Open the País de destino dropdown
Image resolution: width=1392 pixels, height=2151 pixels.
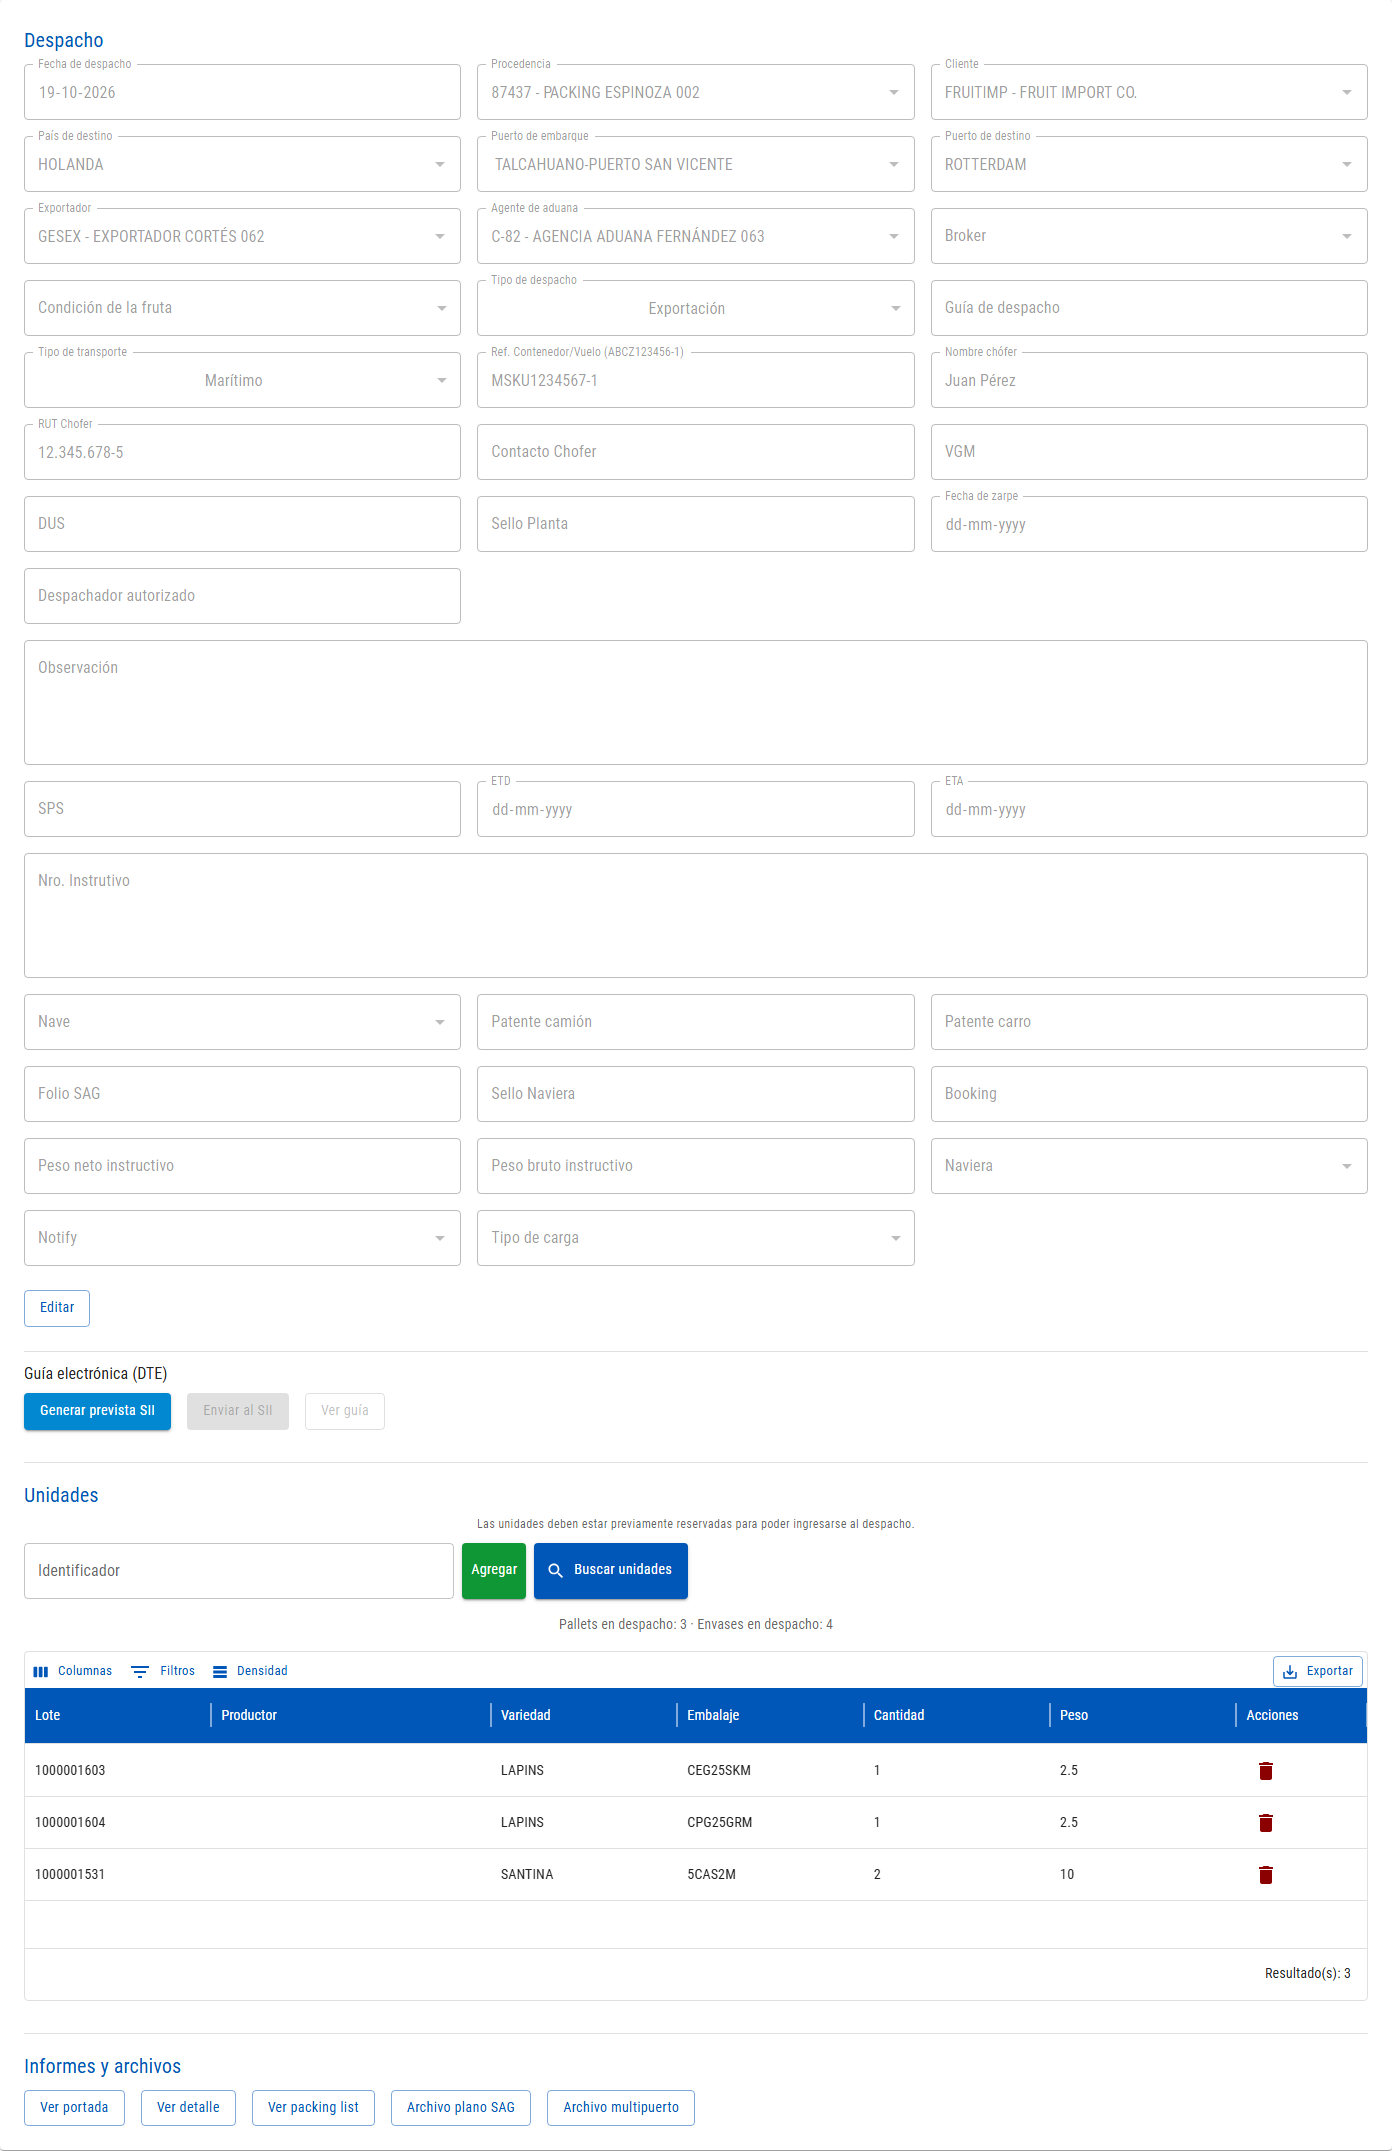[242, 164]
